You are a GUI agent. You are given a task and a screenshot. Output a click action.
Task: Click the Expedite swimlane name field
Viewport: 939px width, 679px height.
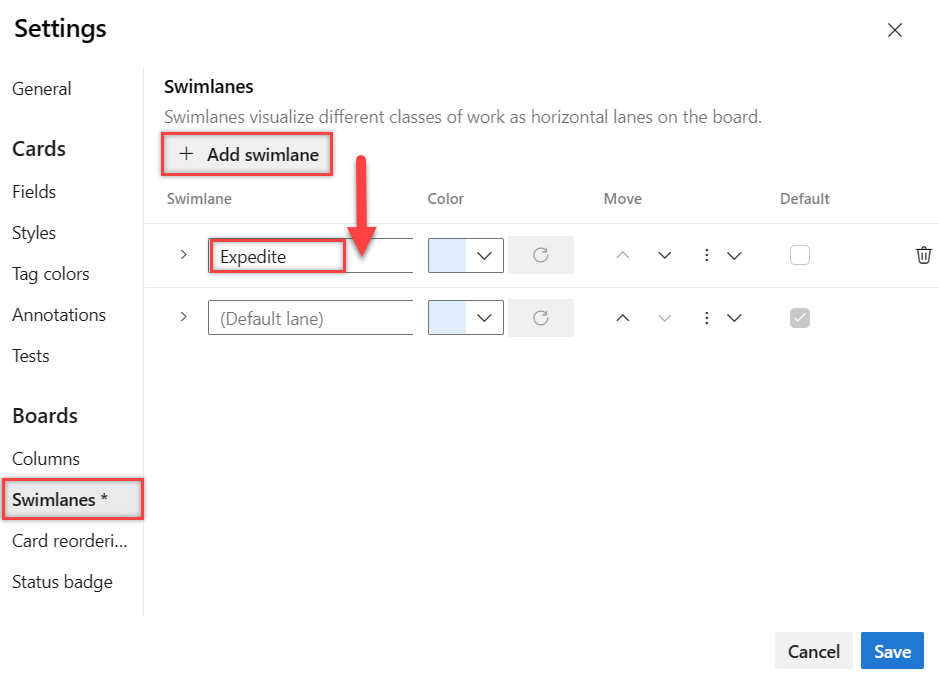pos(311,256)
